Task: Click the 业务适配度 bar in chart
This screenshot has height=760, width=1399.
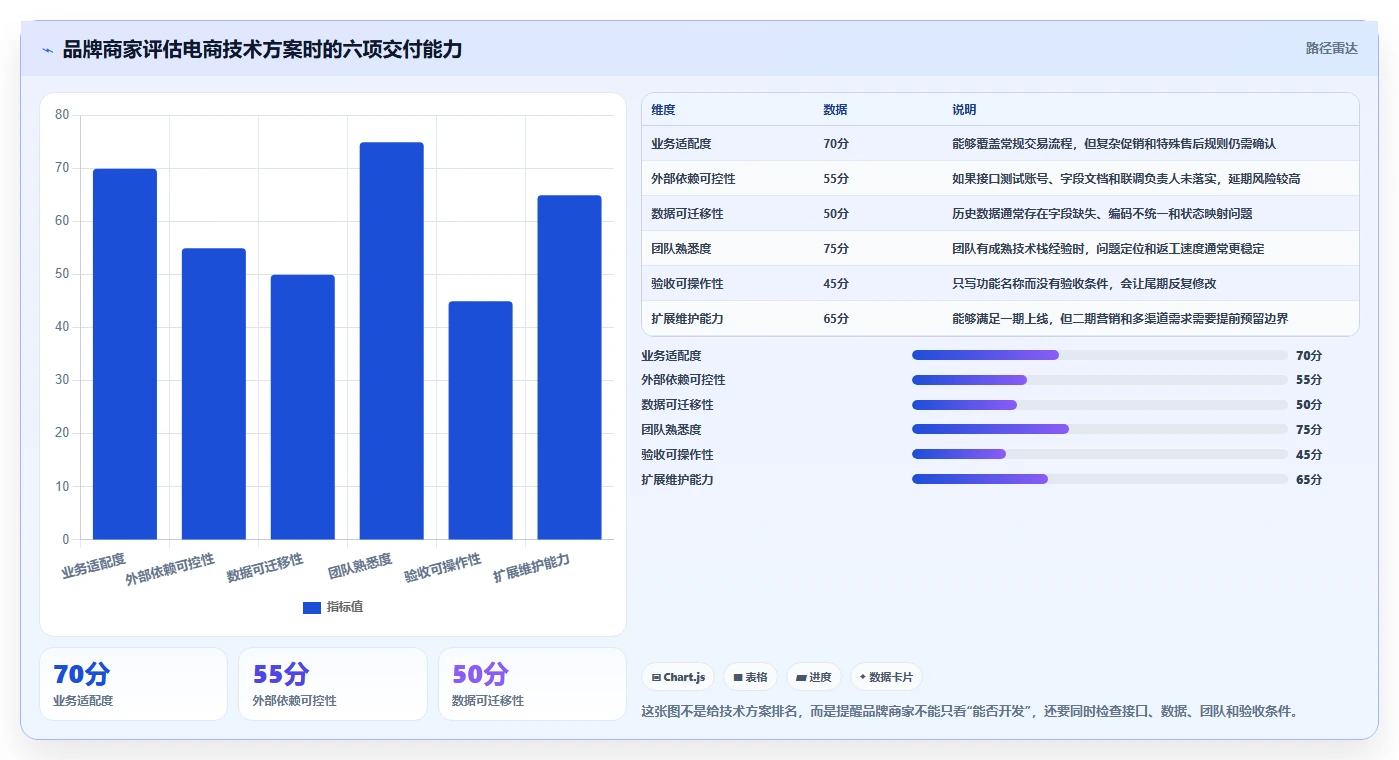Action: tap(125, 354)
